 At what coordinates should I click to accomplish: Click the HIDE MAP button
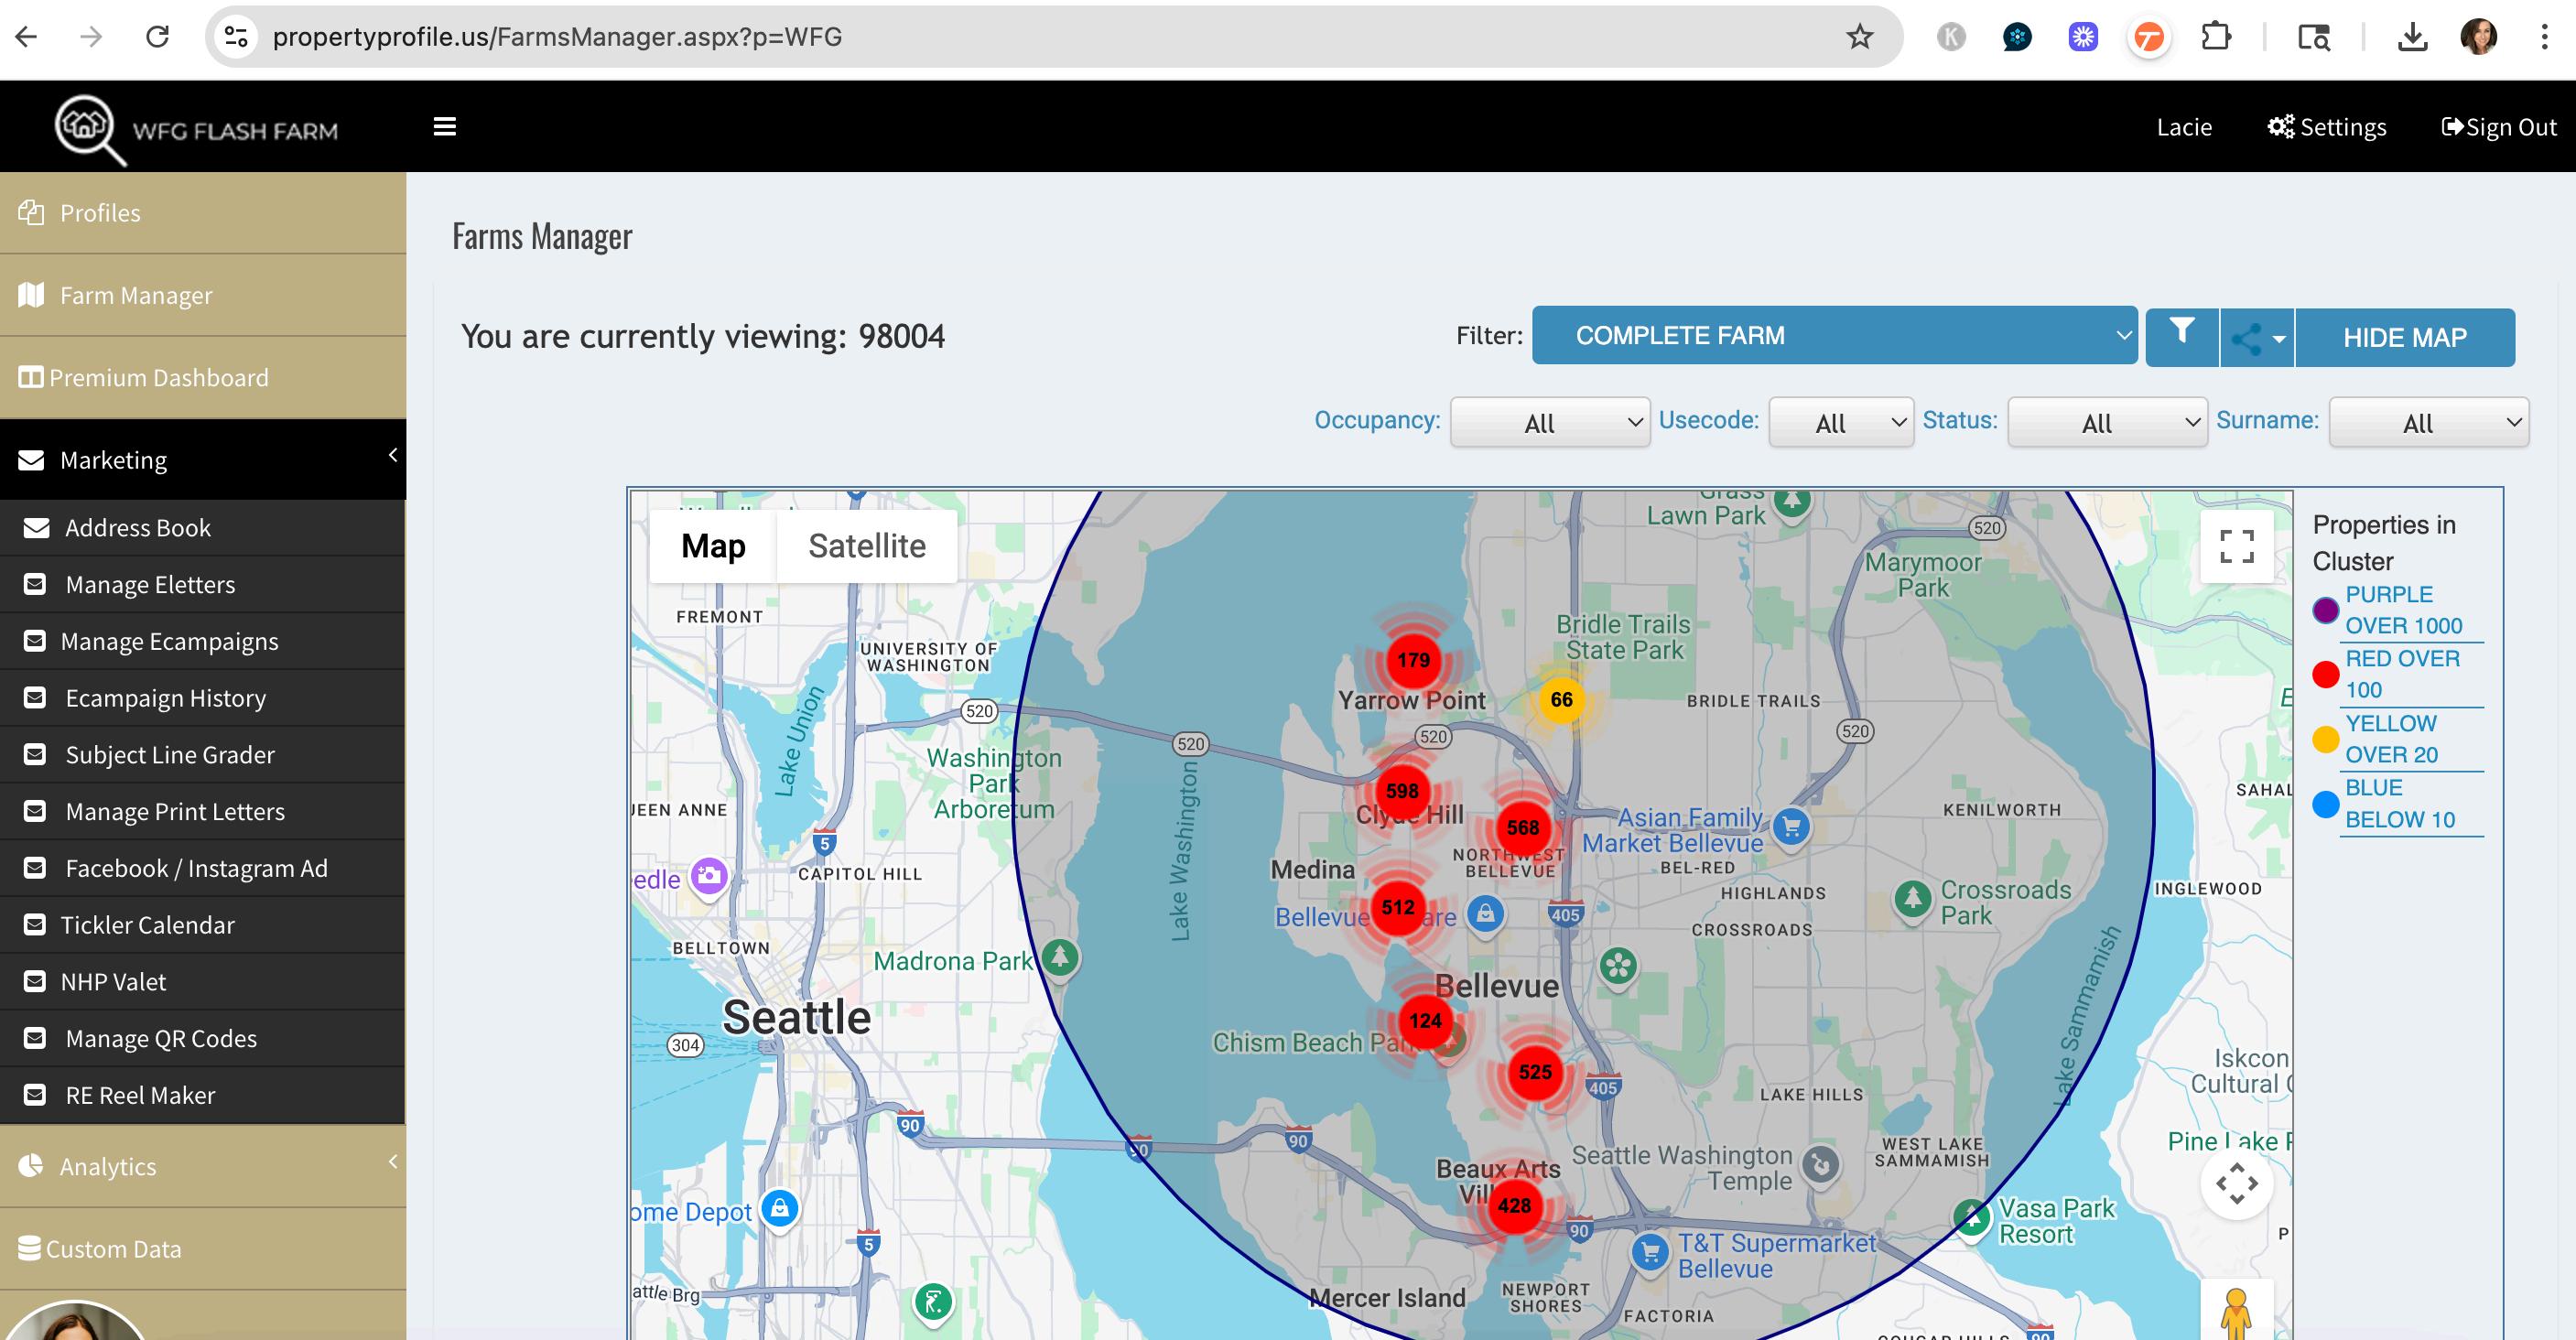pos(2404,338)
